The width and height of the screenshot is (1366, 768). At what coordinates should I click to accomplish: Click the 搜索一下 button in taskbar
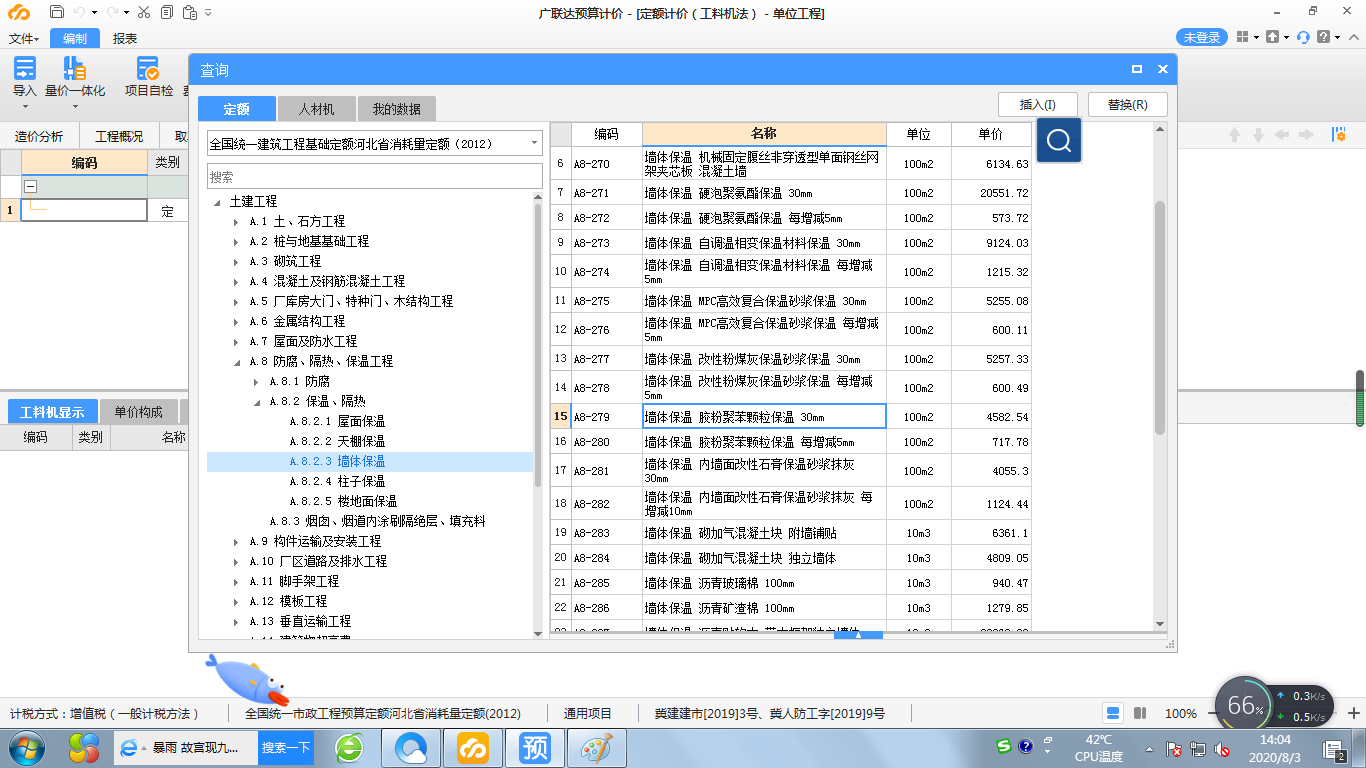point(286,747)
